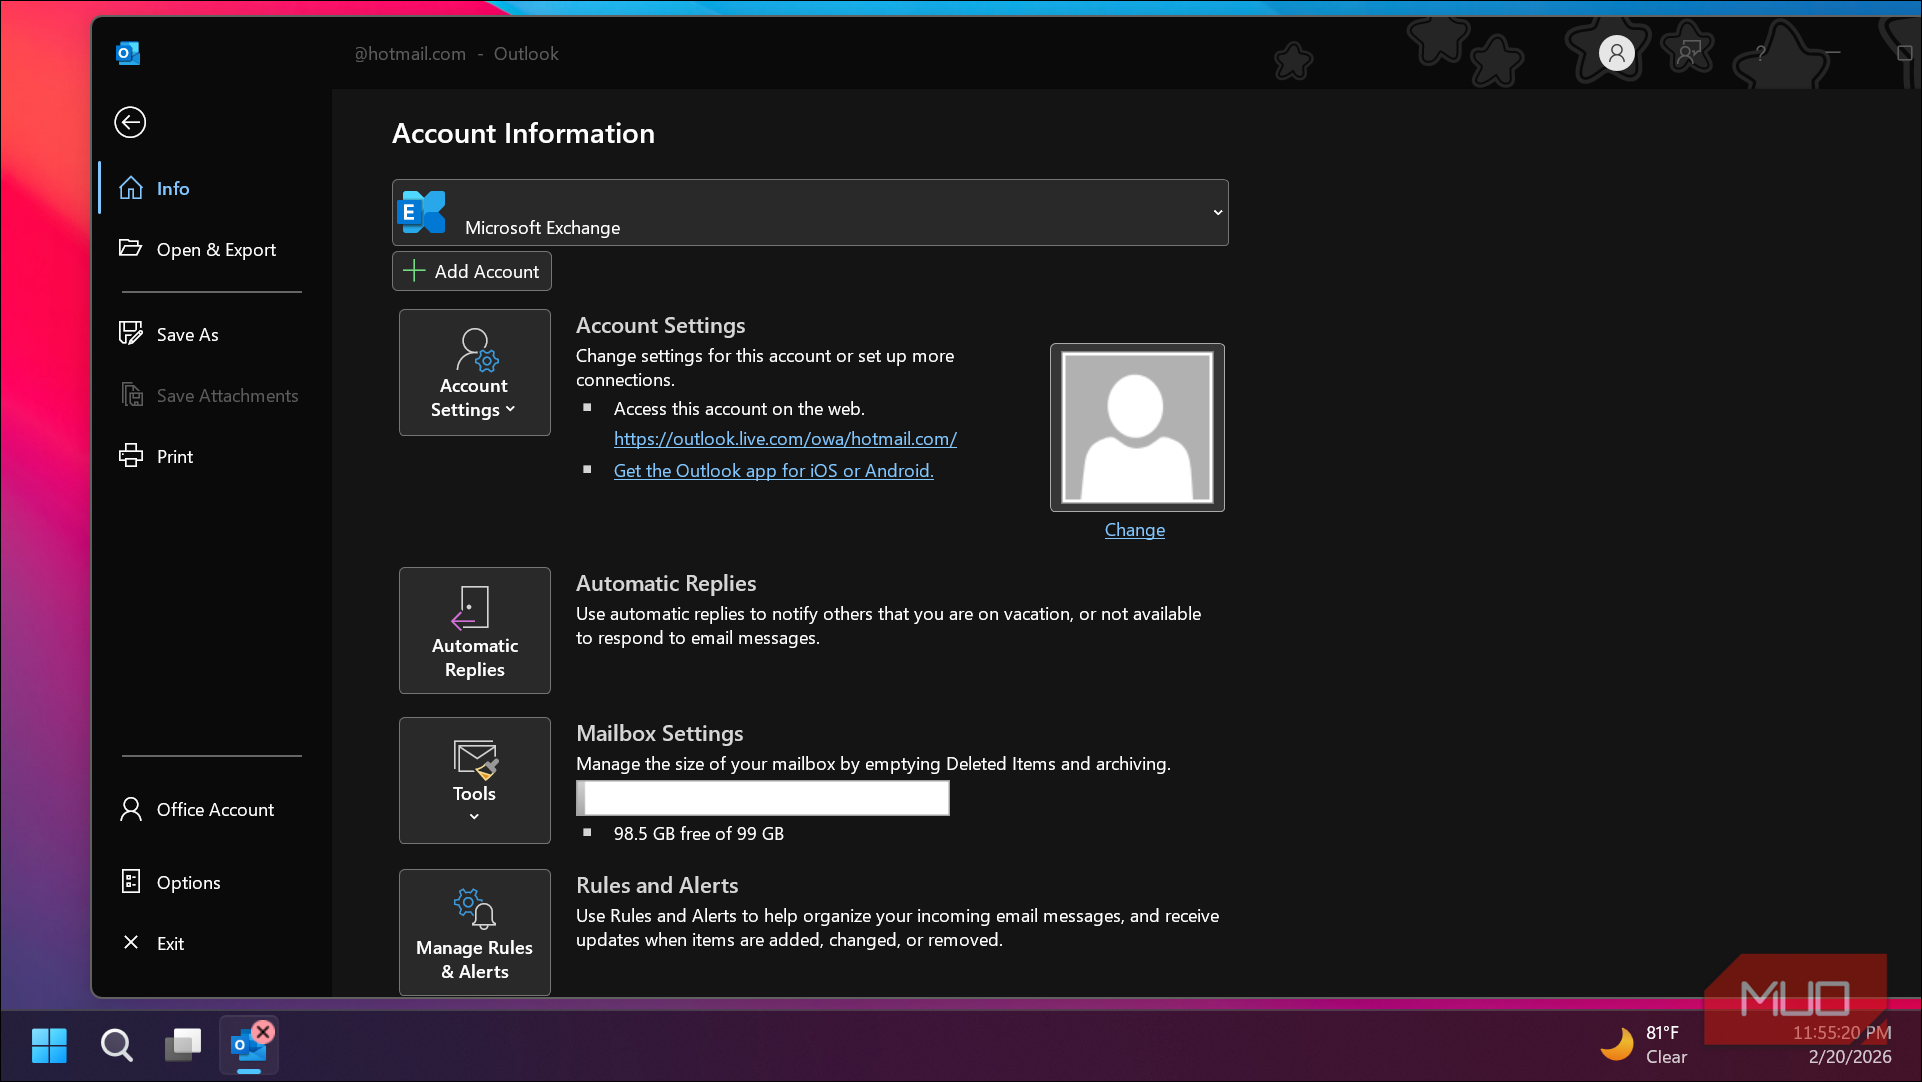Click the Save As icon in the sidebar
1922x1082 pixels.
click(x=131, y=333)
